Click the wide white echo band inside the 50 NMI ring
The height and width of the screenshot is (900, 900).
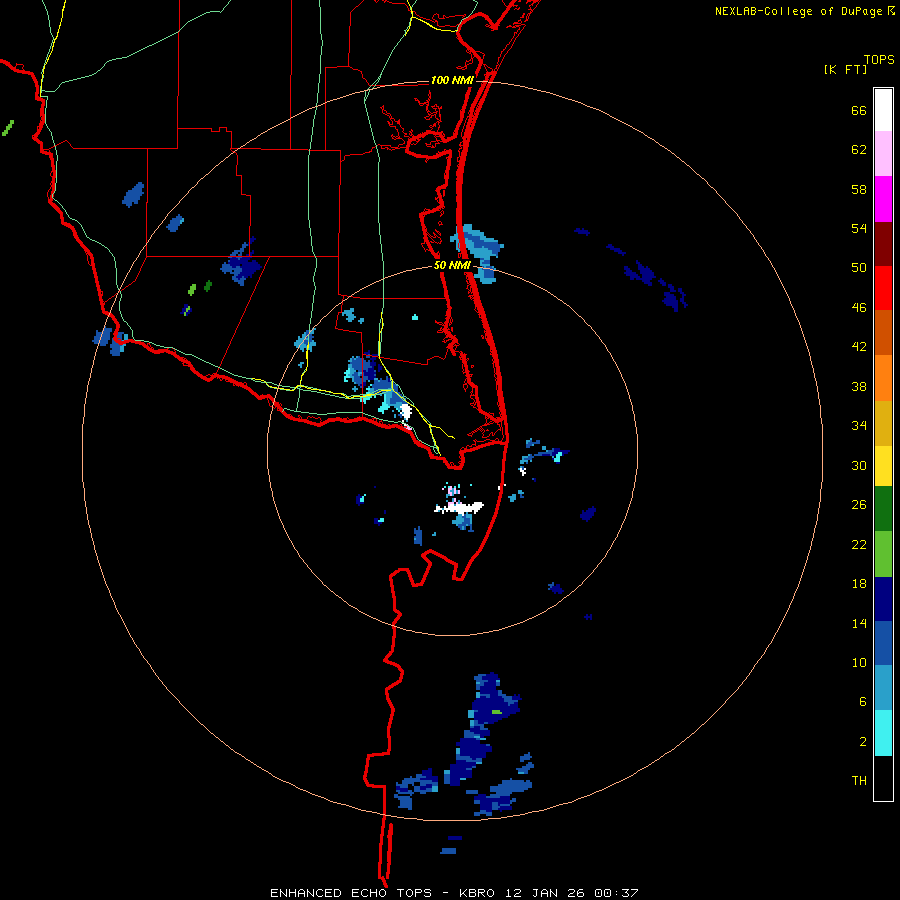(x=459, y=507)
